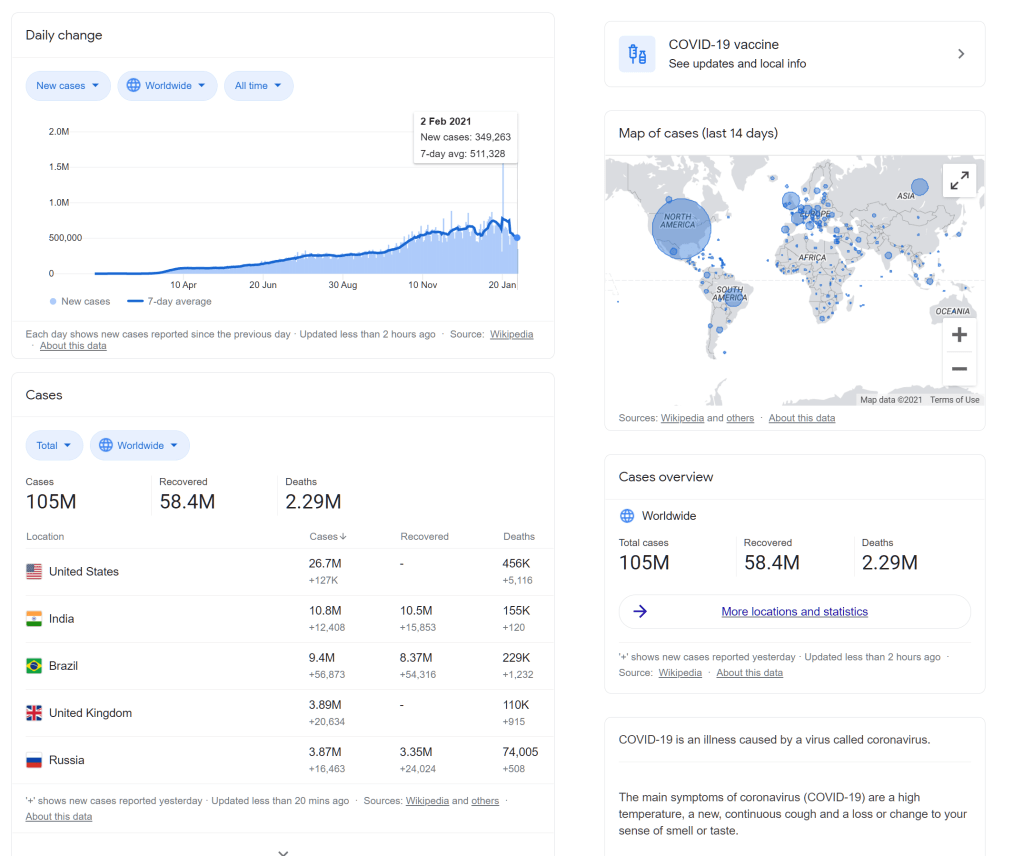
Task: Zoom in on the cases map
Action: [959, 335]
